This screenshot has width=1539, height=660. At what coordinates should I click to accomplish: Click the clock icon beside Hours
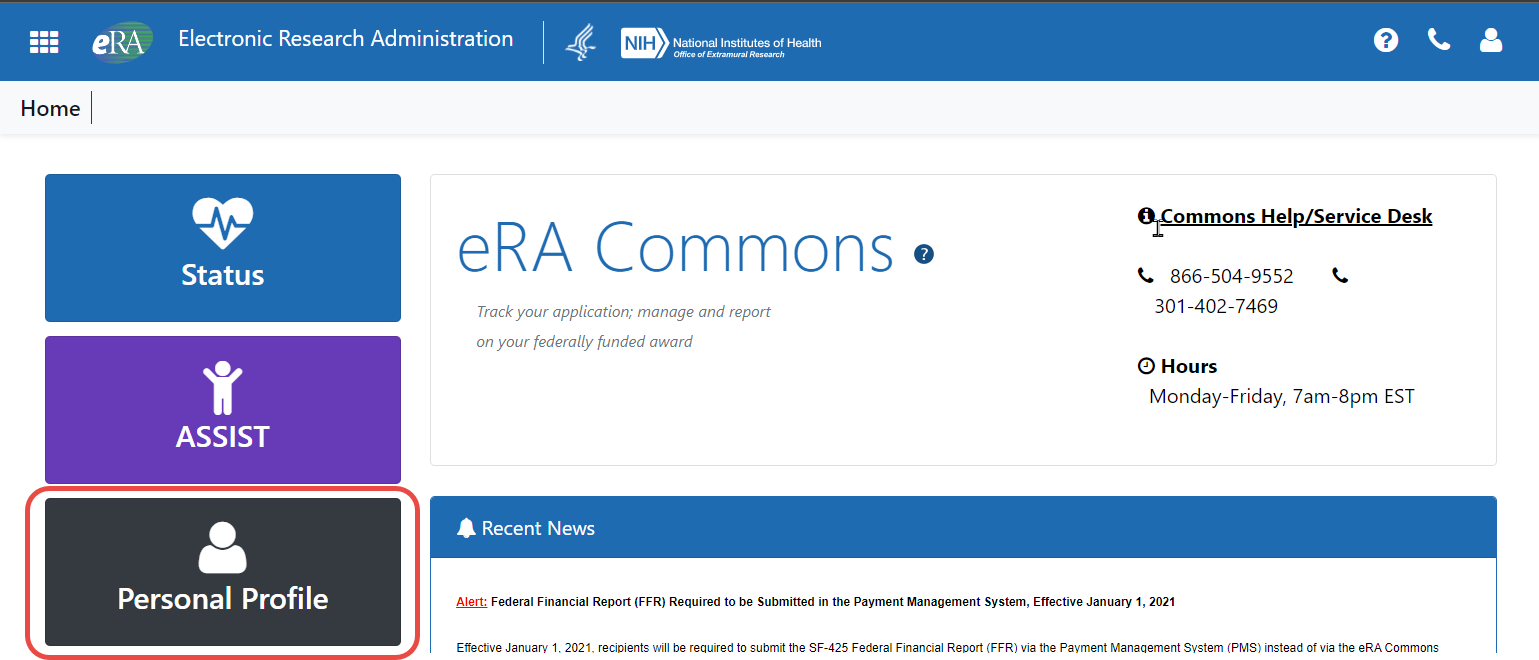[1146, 366]
